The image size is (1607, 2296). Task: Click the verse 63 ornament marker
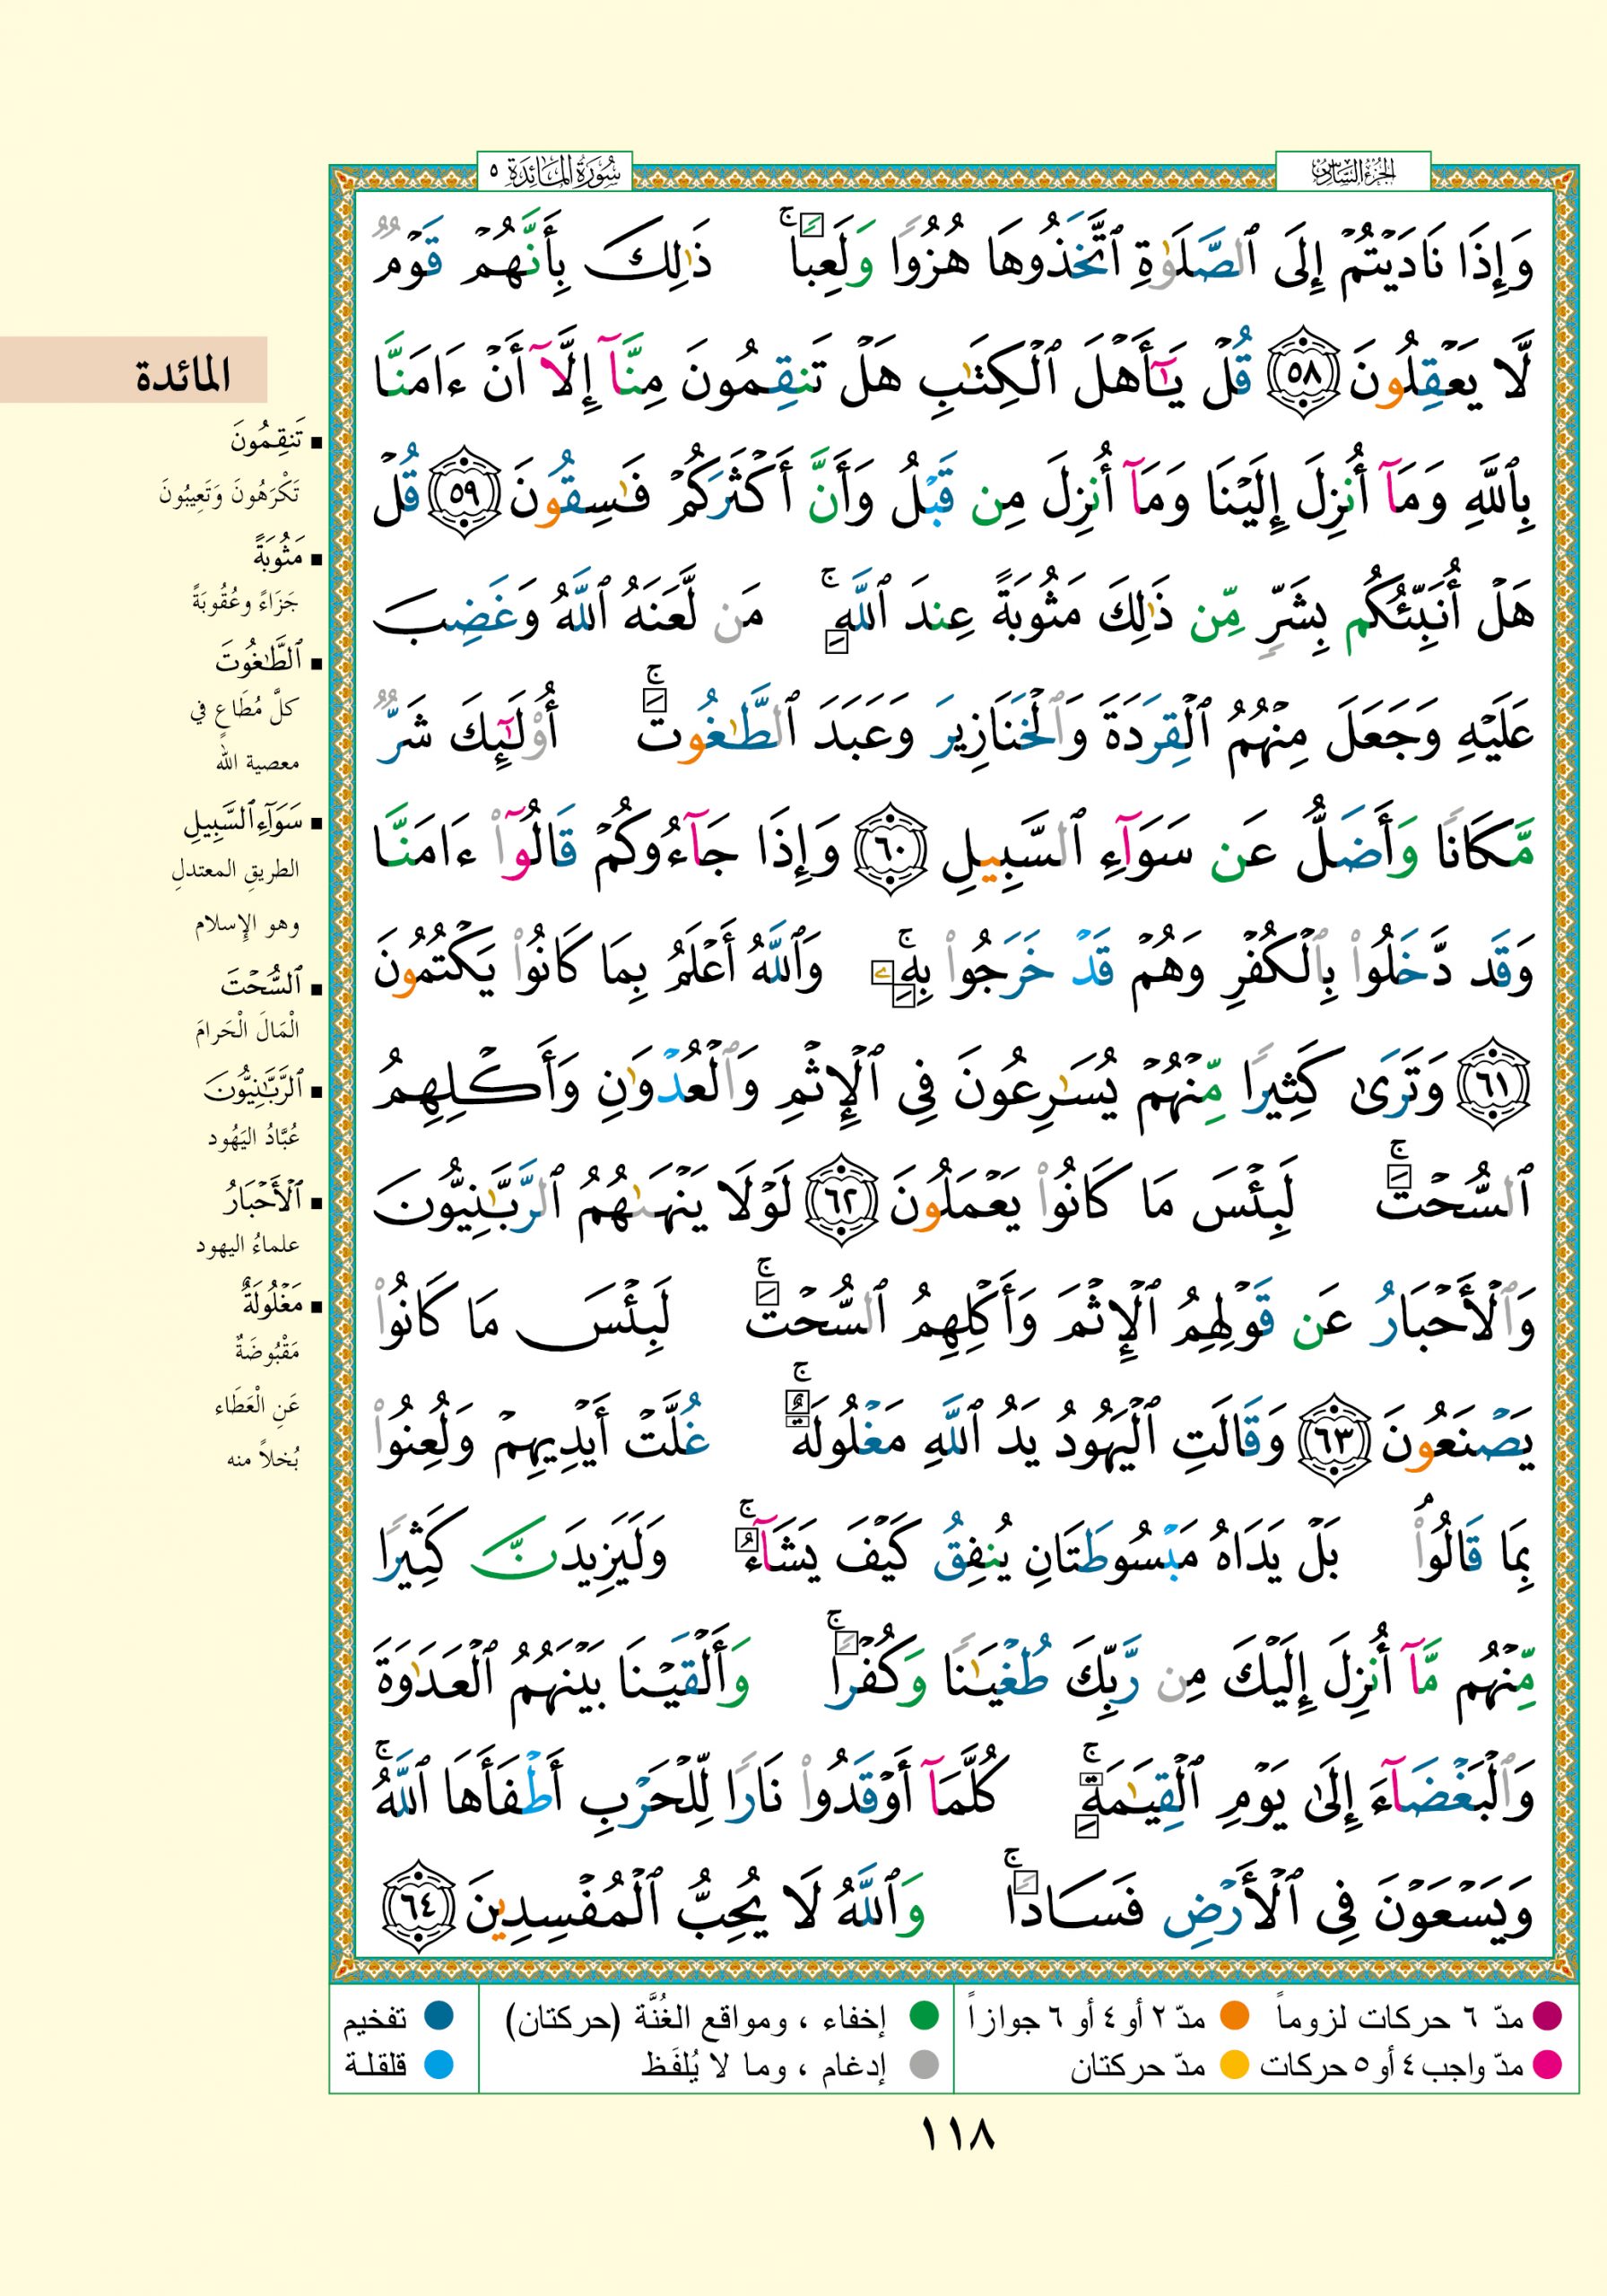[1335, 1443]
